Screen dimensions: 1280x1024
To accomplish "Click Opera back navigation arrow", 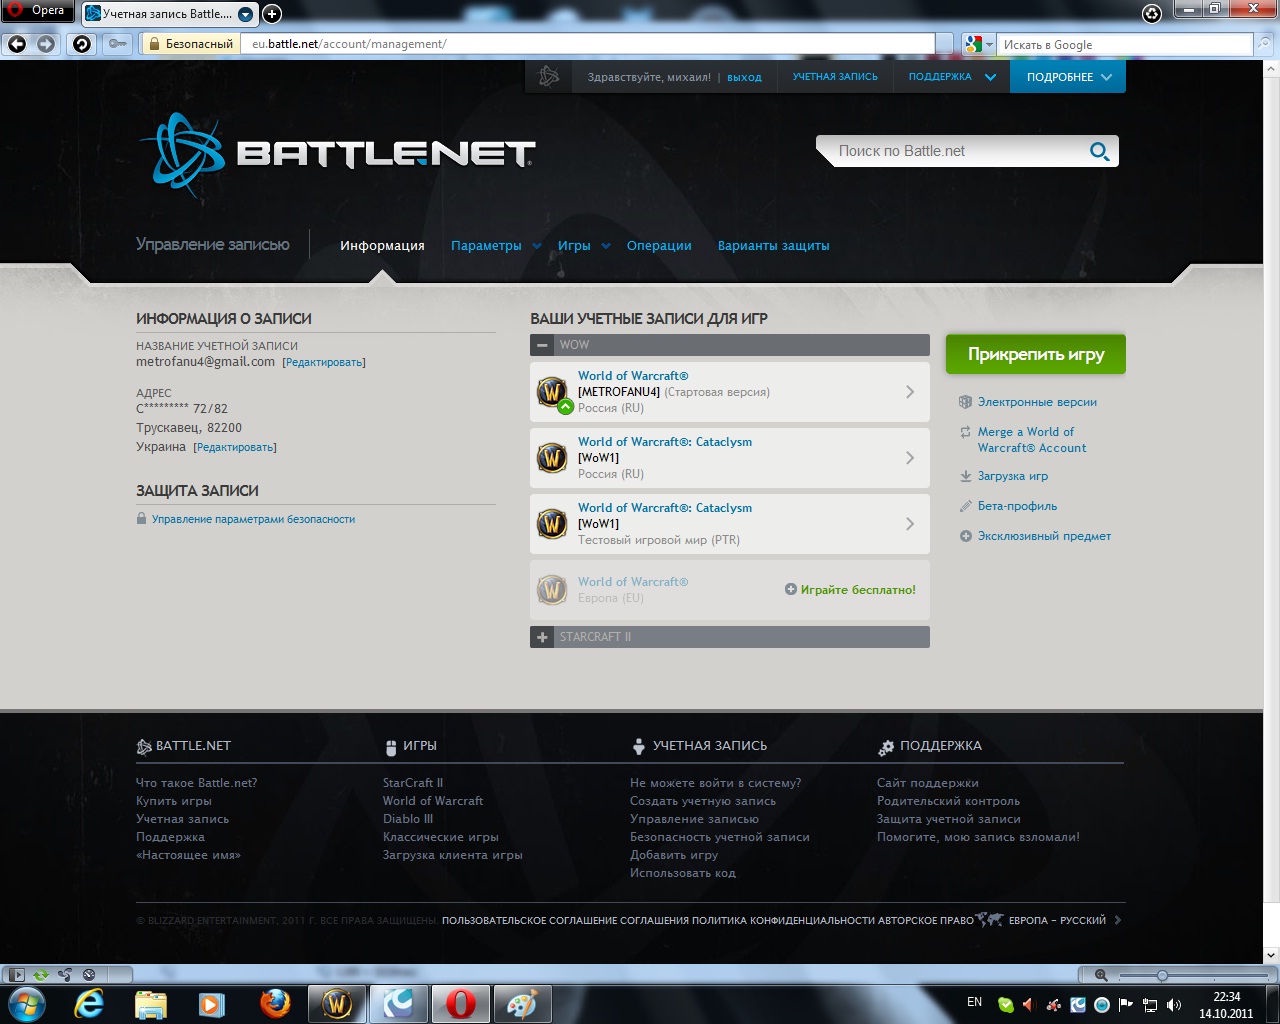I will (17, 44).
